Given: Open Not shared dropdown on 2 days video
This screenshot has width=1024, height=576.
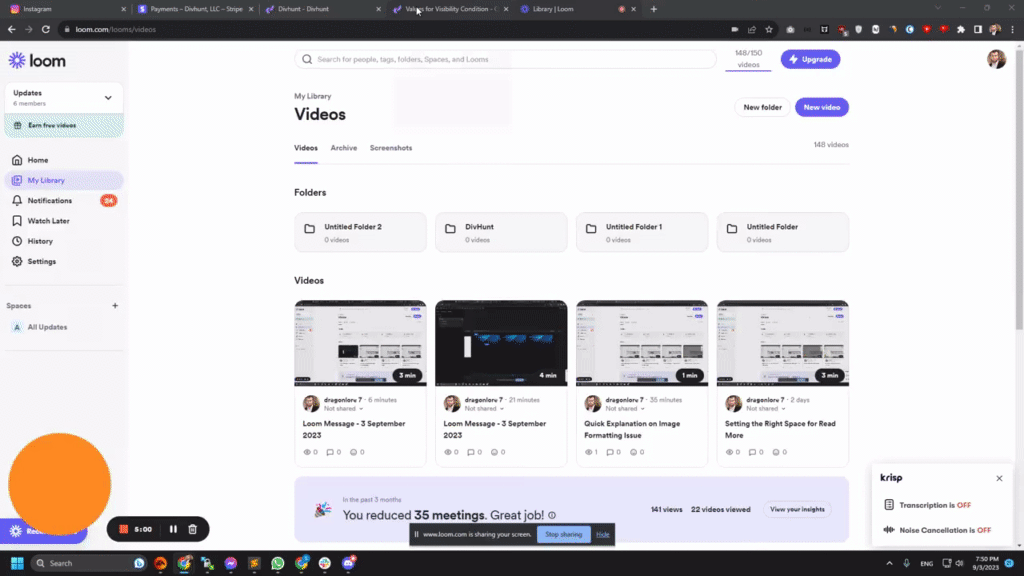Looking at the screenshot, I should (766, 409).
